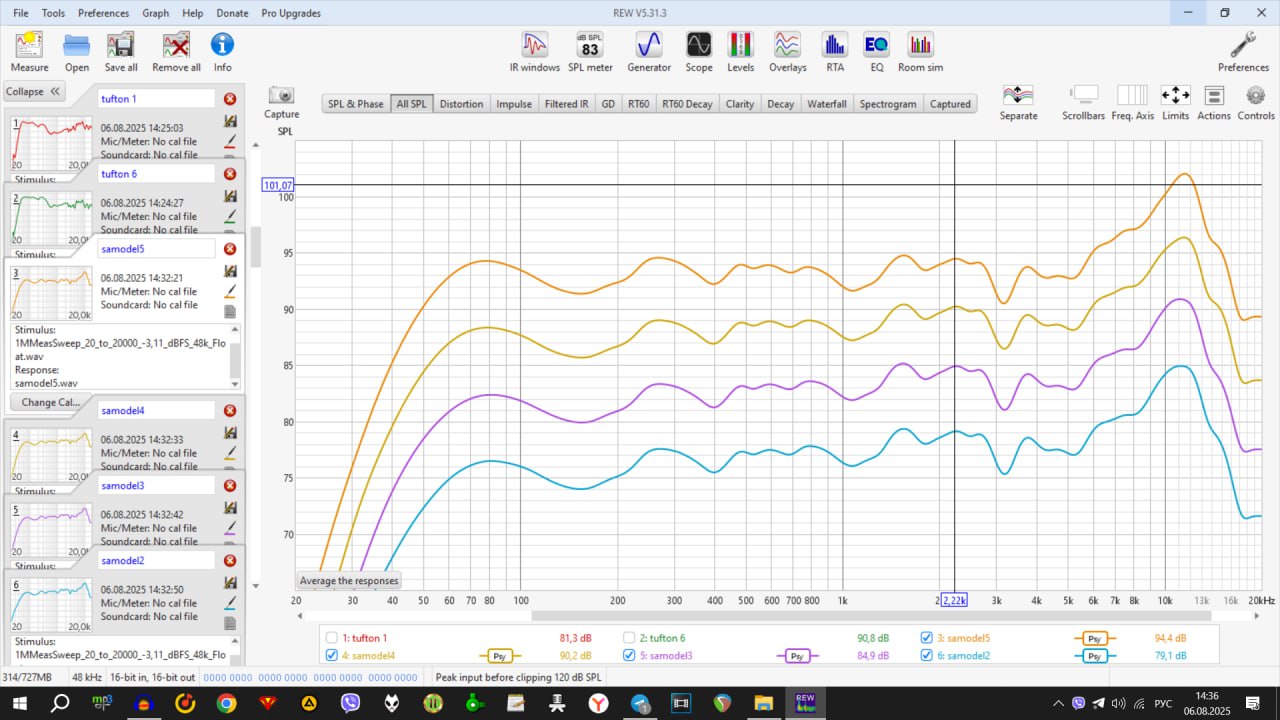Uncheck the samodel5 trace checkbox
Screen dimensions: 1280x720
point(927,638)
